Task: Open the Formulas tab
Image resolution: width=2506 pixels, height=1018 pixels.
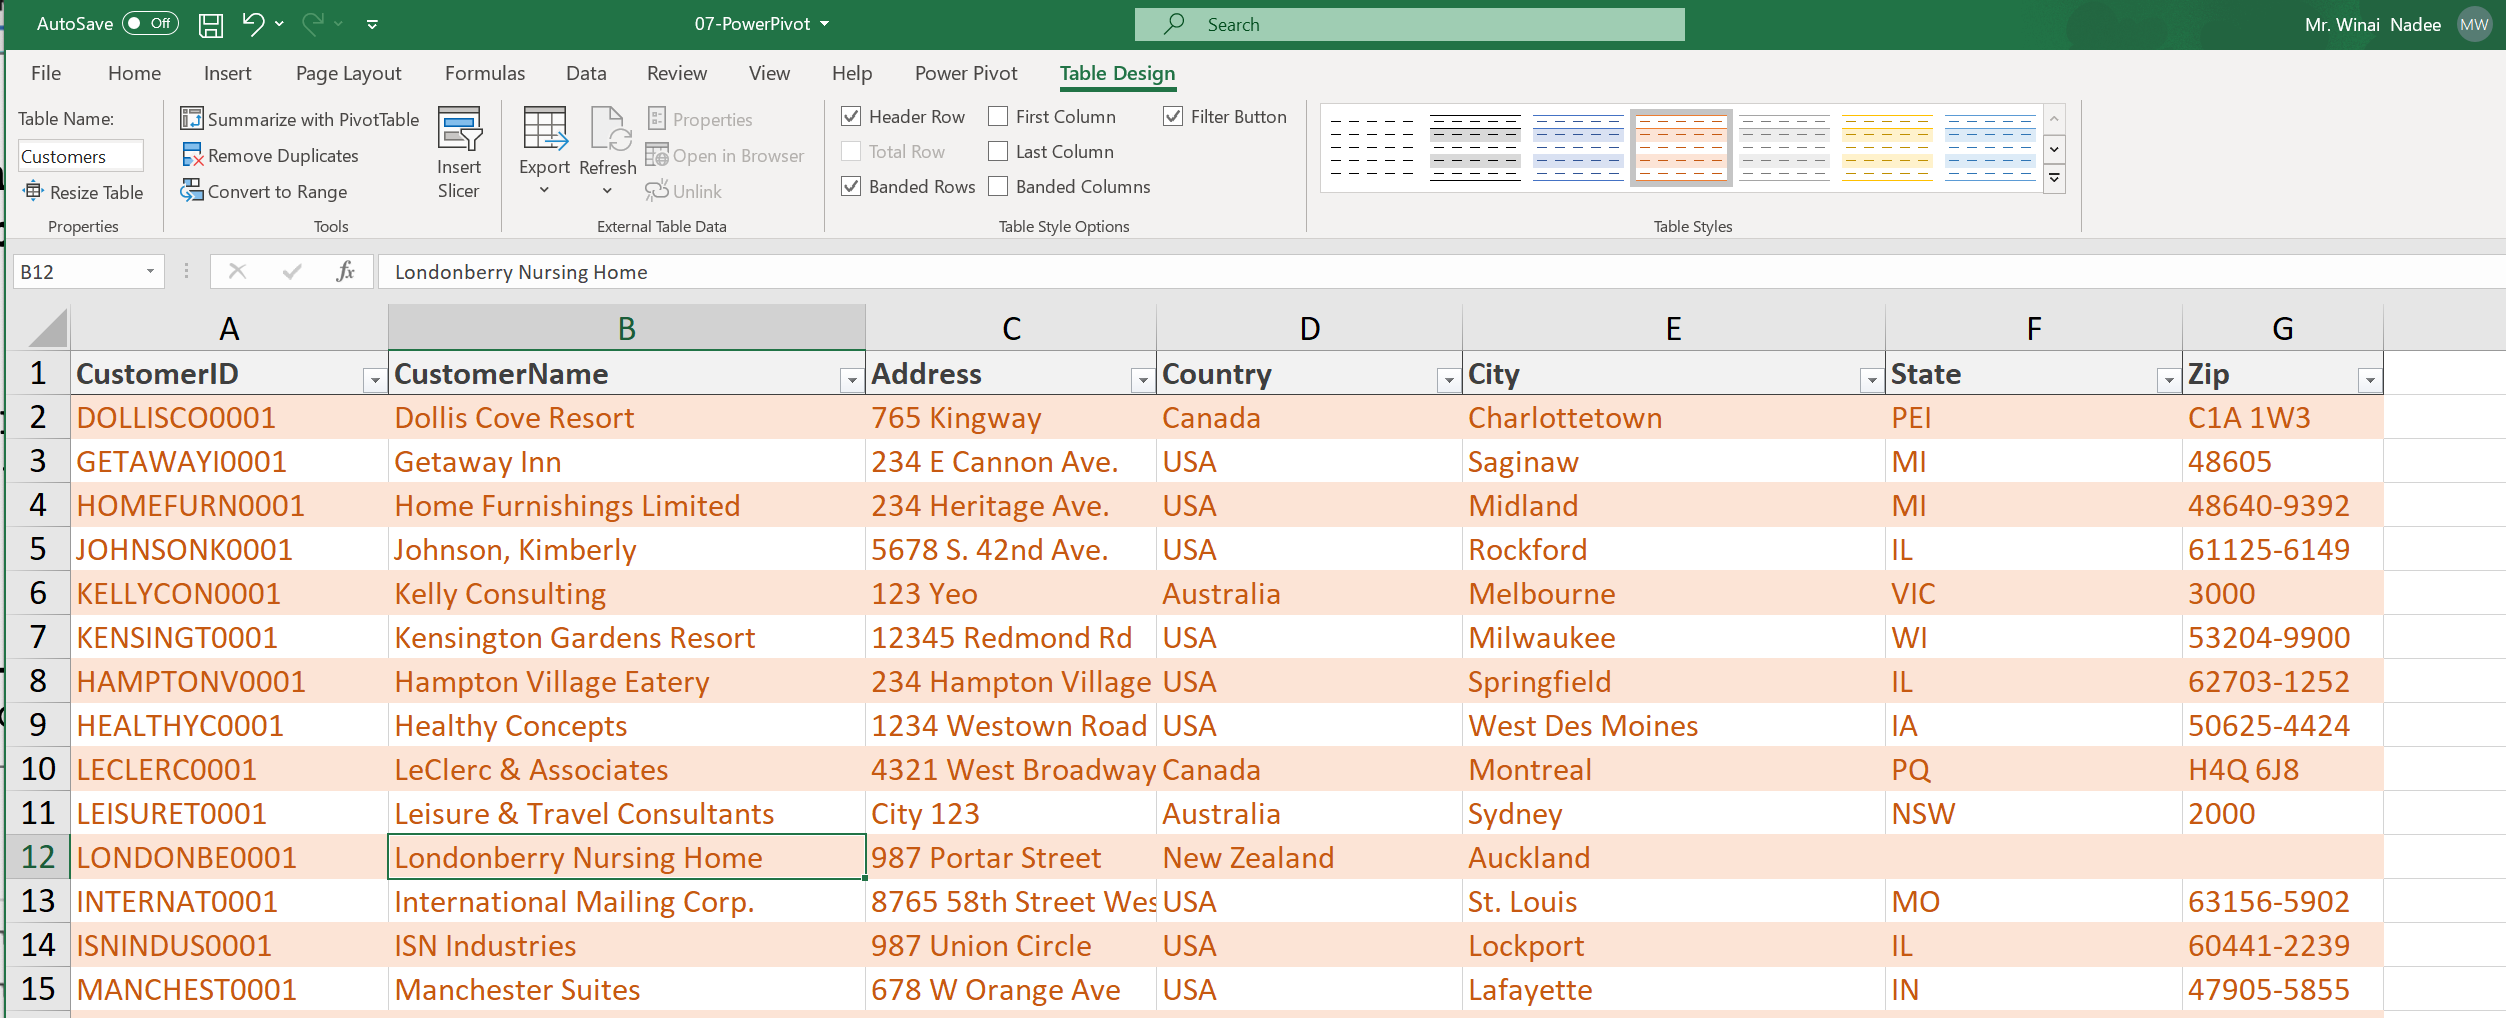Action: (x=484, y=73)
